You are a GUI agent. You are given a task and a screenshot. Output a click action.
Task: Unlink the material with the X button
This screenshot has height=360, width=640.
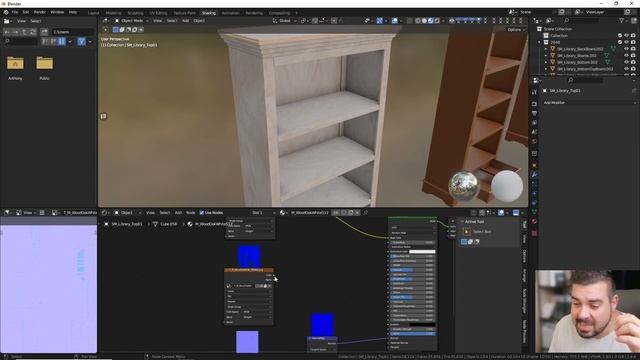[x=358, y=213]
